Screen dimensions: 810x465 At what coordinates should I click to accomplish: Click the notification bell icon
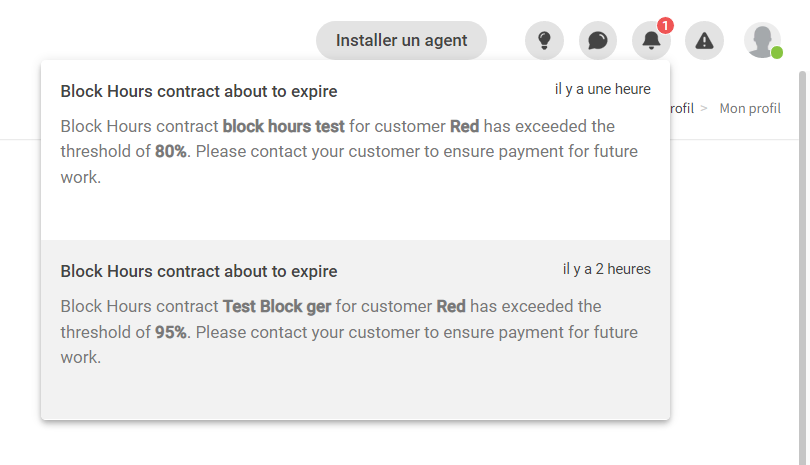(651, 40)
